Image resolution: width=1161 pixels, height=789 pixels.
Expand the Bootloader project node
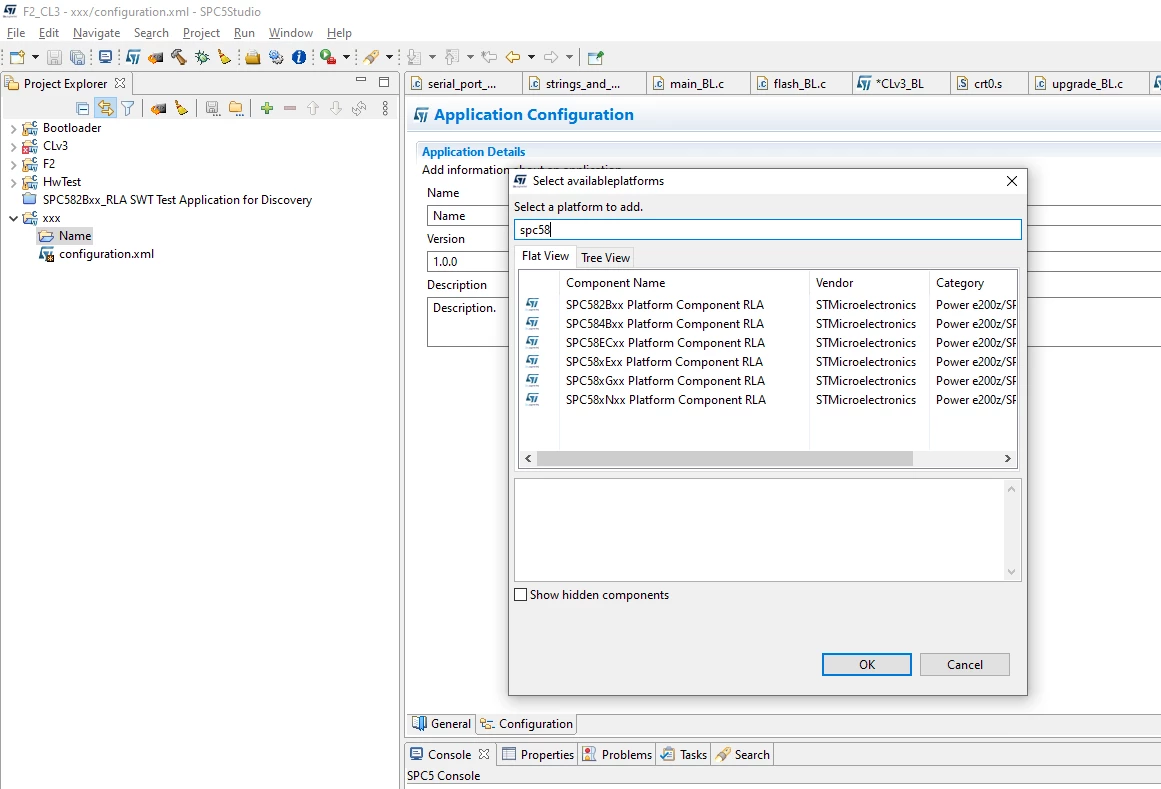point(13,128)
